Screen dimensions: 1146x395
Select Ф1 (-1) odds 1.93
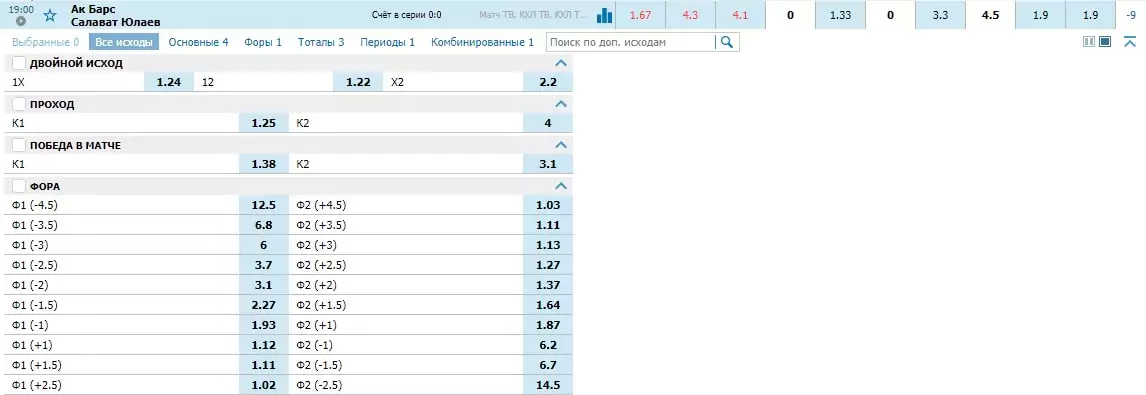(264, 325)
